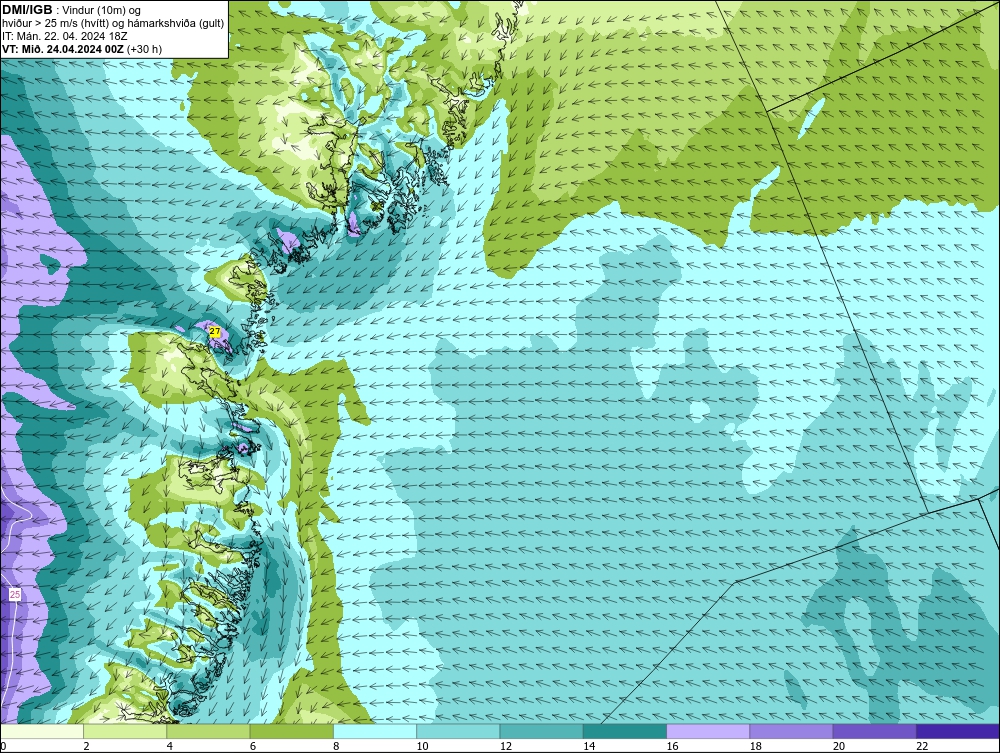Select the above 22 m/s dark indigo swatch
Viewport: 1000px width, 753px height.
tap(958, 731)
